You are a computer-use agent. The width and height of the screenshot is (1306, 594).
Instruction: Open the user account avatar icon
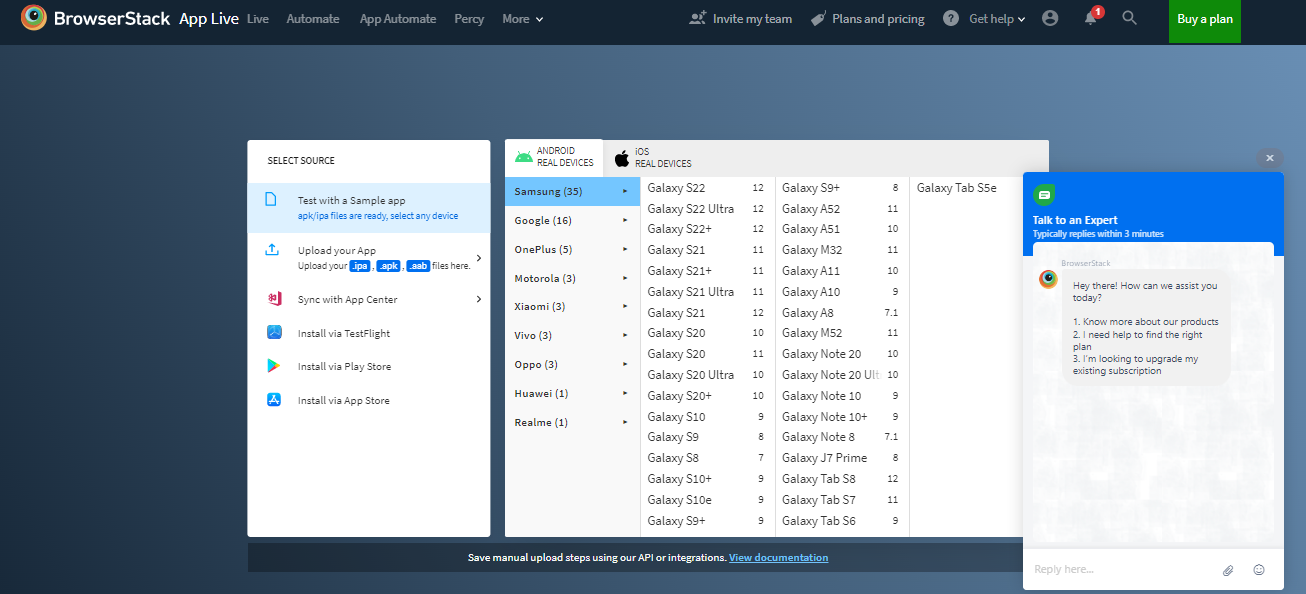(x=1049, y=18)
